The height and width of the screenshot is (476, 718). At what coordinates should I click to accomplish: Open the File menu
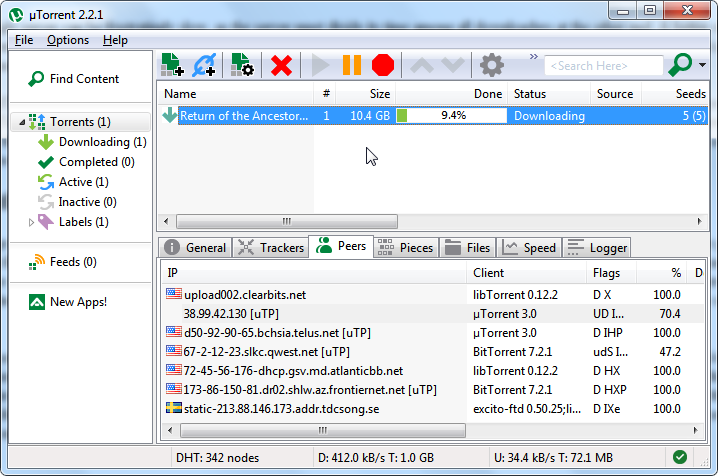click(x=24, y=40)
